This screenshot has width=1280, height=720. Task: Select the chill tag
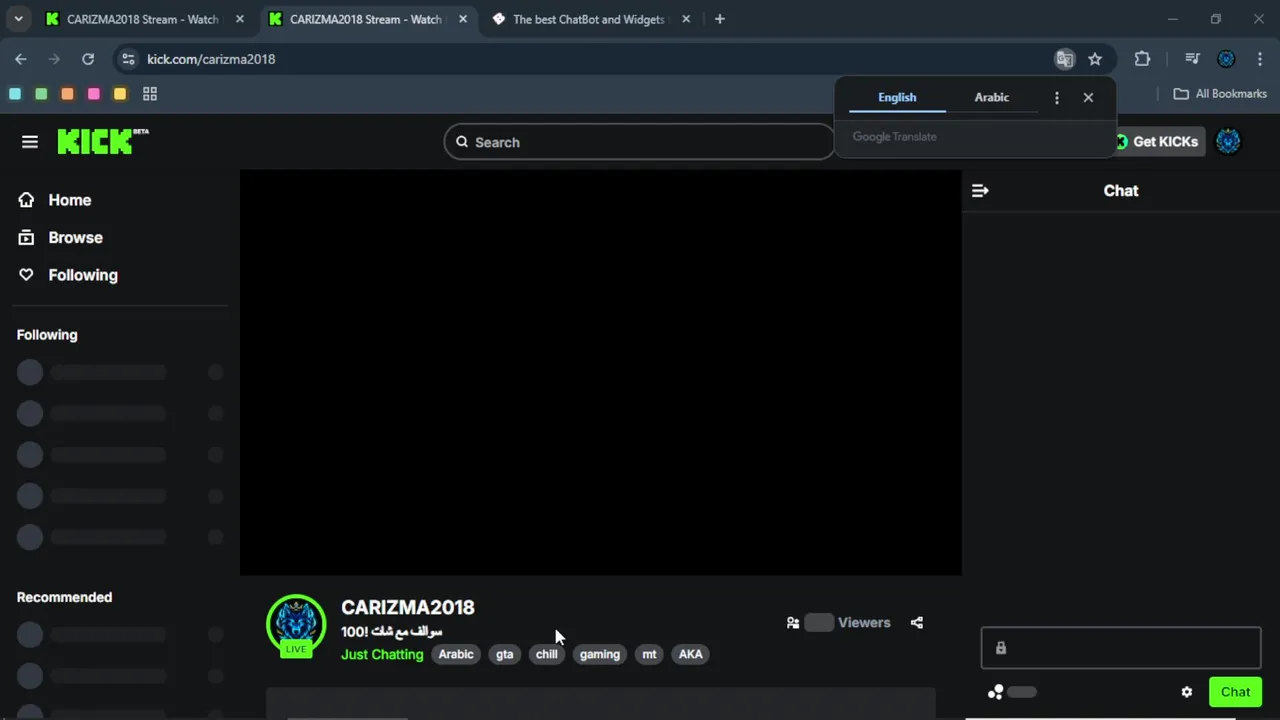pyautogui.click(x=547, y=654)
